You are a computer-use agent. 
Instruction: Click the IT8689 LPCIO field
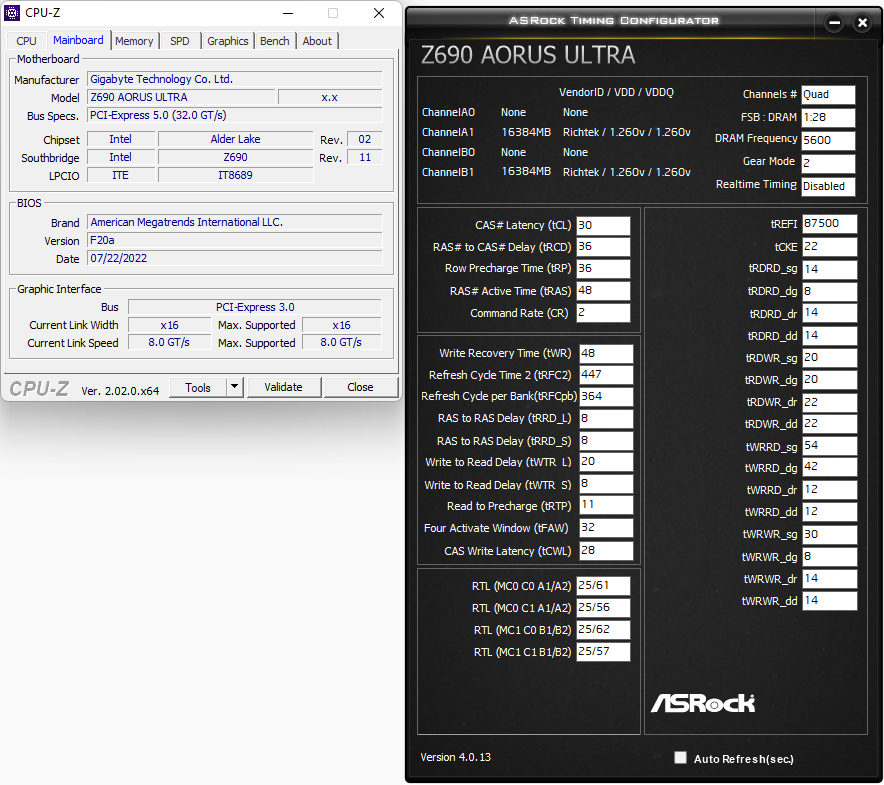(x=235, y=175)
